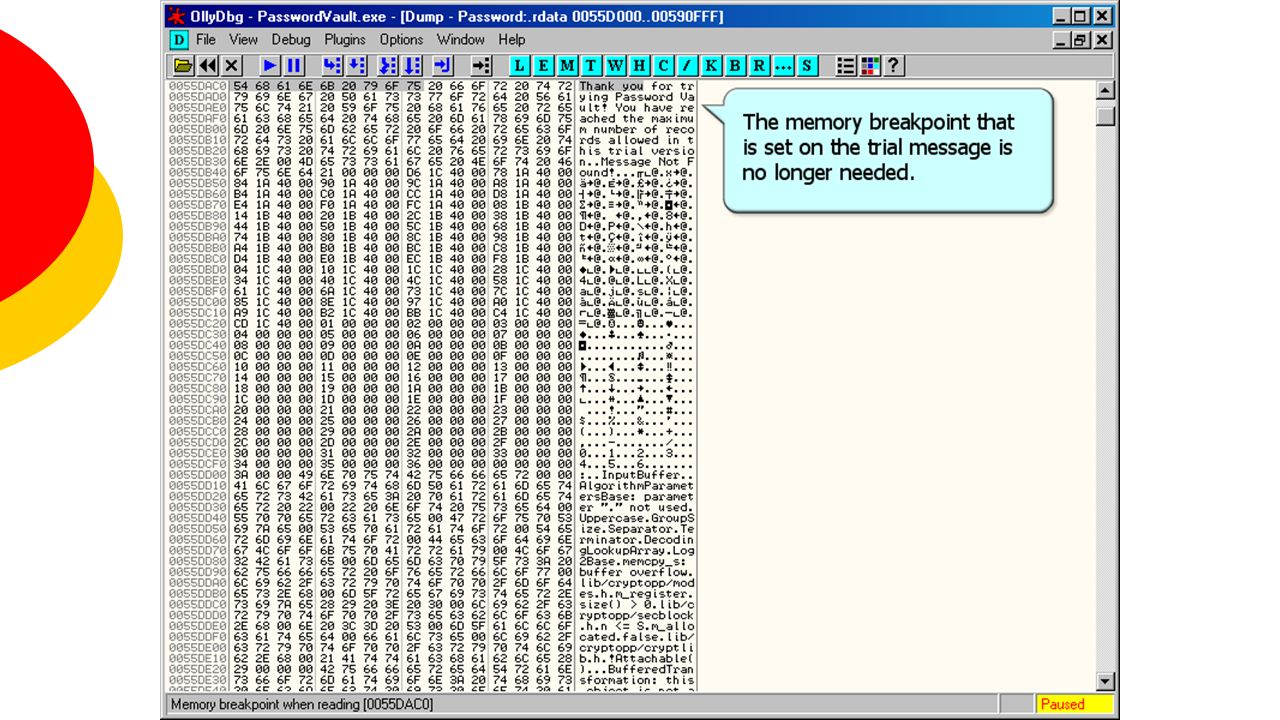
Task: Click the OllyDbg icon in the title bar
Action: [176, 16]
